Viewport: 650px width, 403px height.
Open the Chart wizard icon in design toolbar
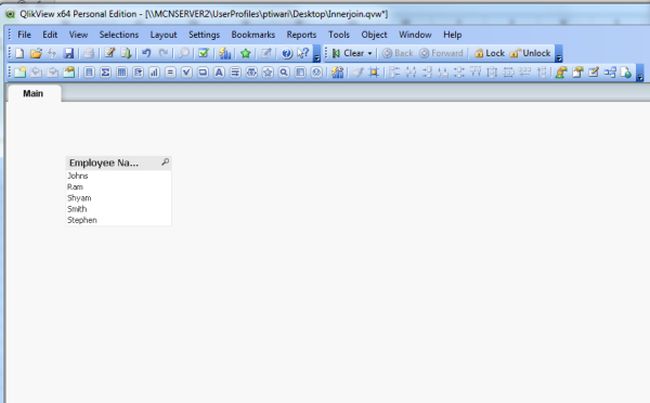click(337, 73)
